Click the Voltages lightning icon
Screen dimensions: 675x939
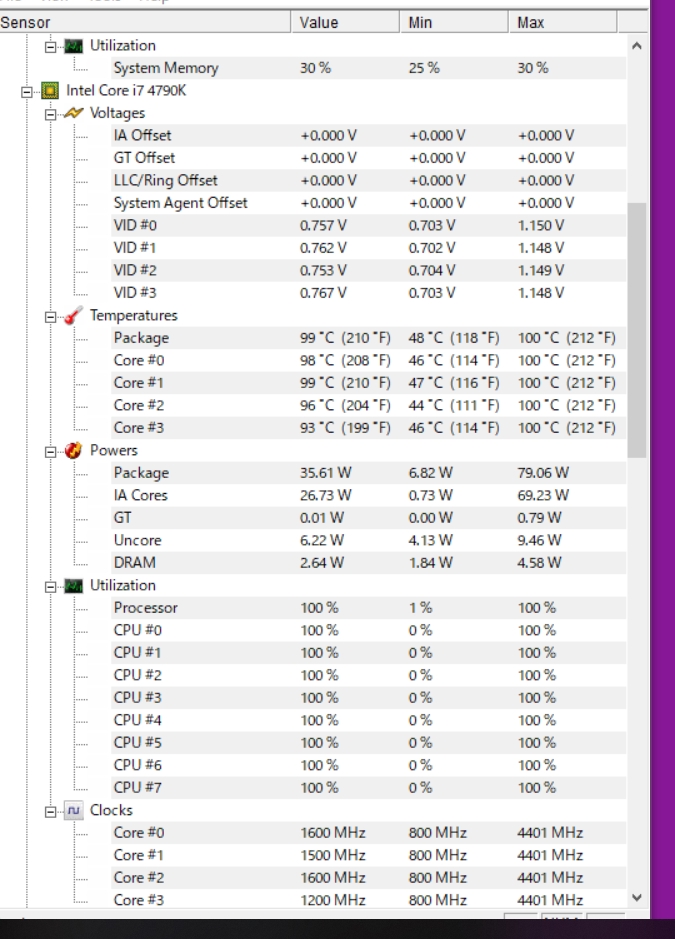(x=73, y=113)
